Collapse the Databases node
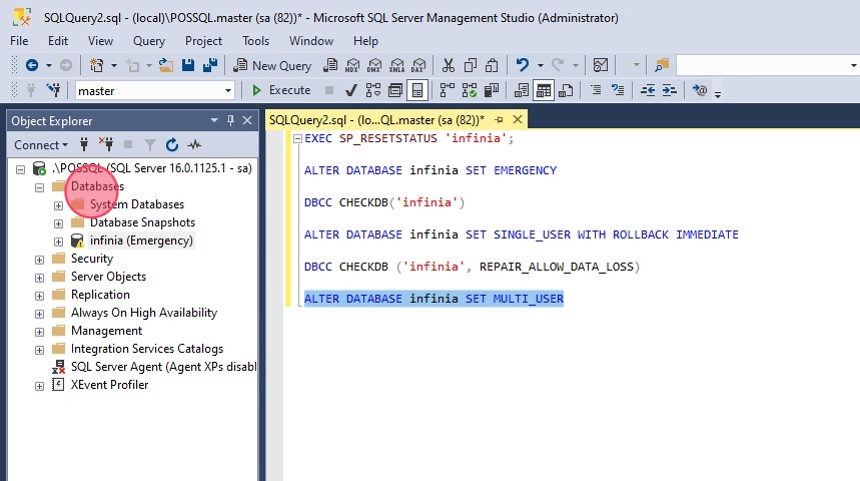Viewport: 860px width, 481px height. coord(39,188)
